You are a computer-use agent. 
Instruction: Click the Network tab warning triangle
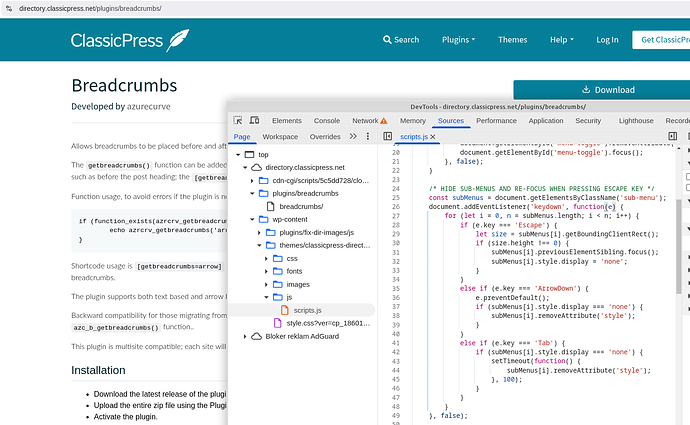[384, 121]
